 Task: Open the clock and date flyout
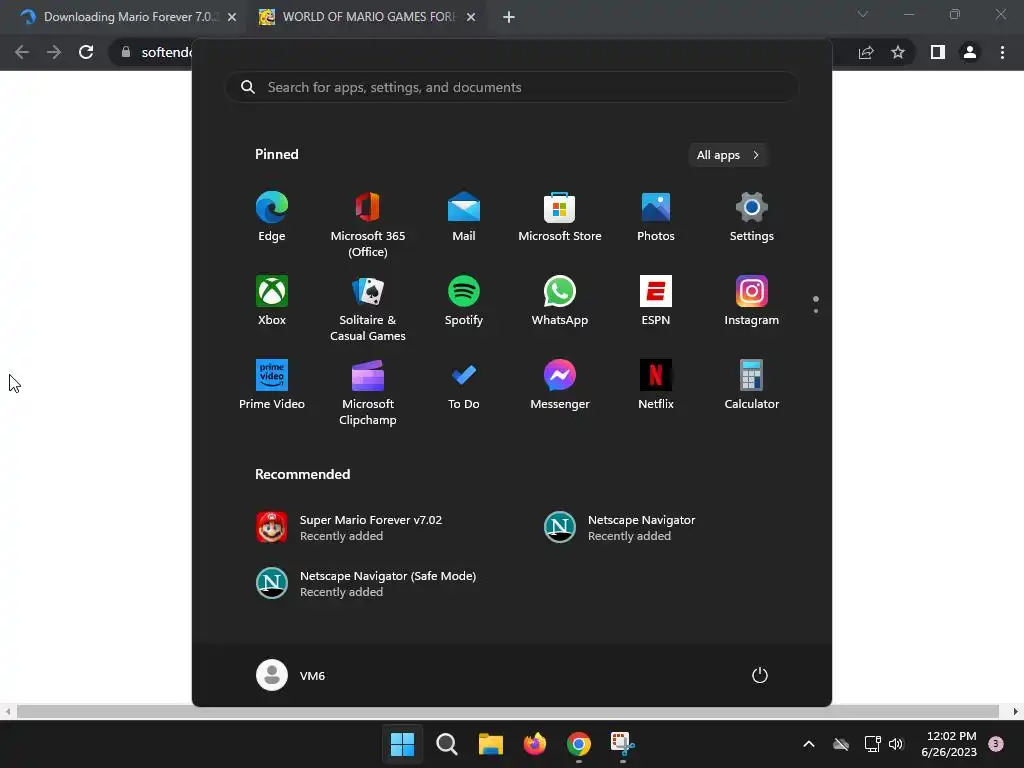tap(949, 744)
